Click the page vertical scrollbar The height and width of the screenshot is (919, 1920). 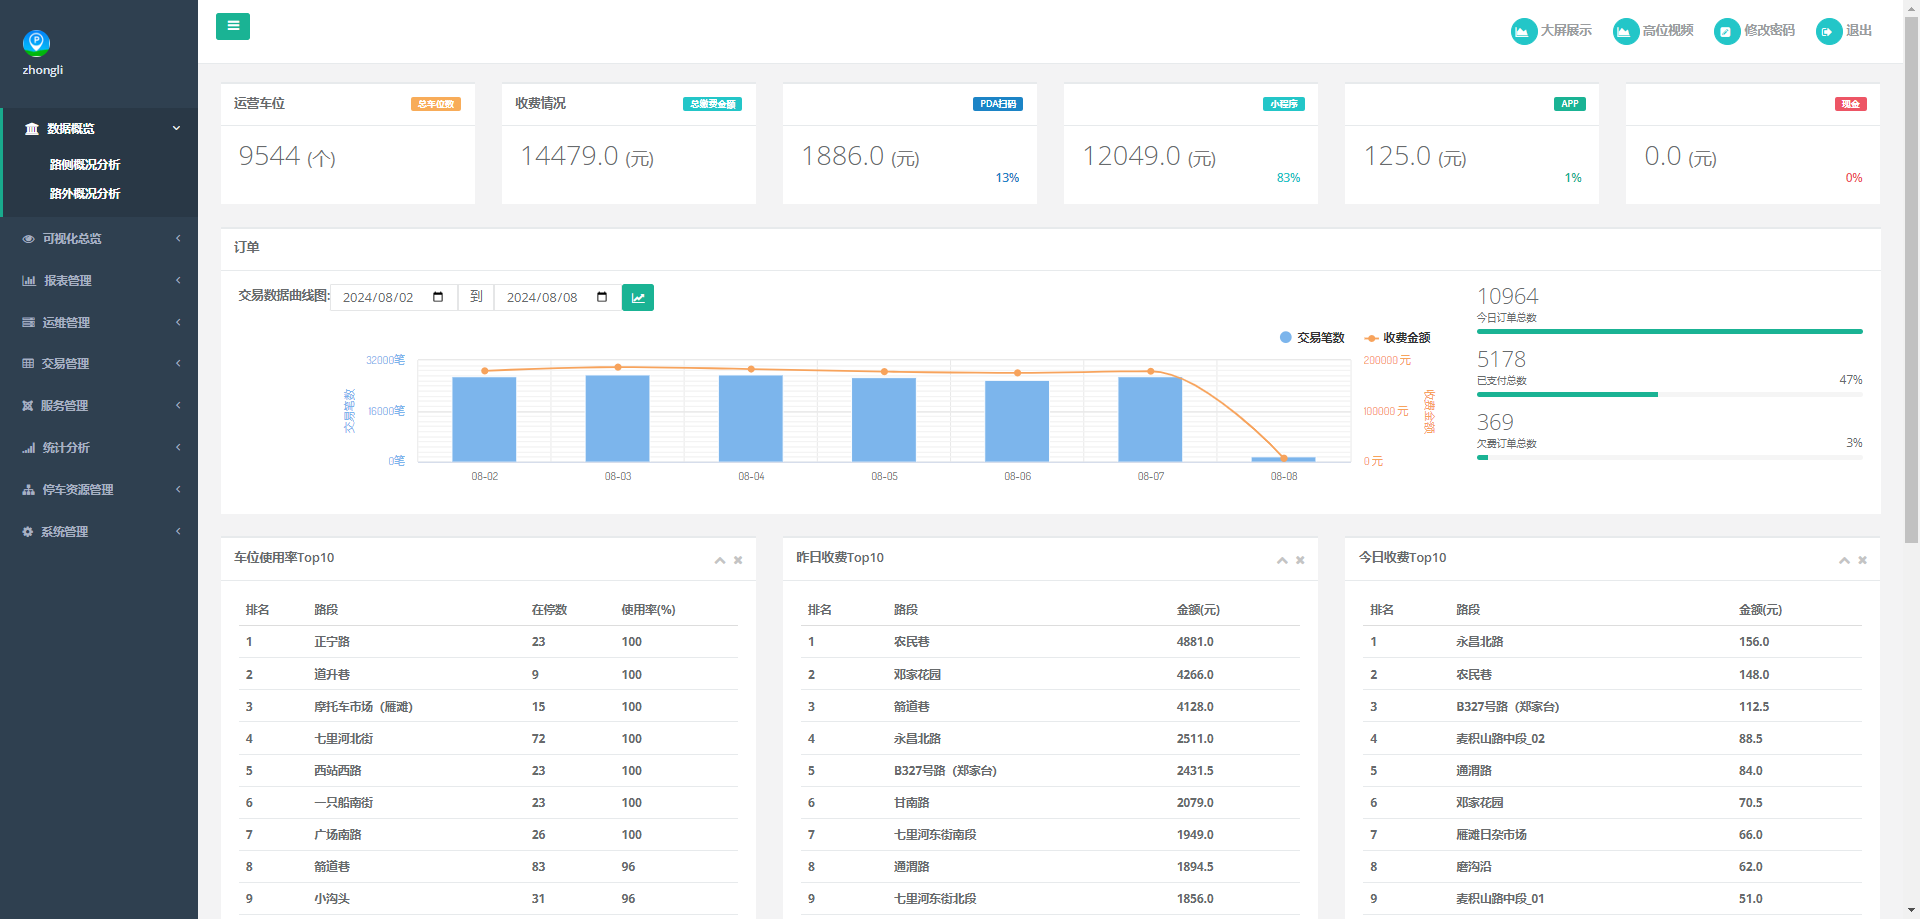tap(1911, 278)
